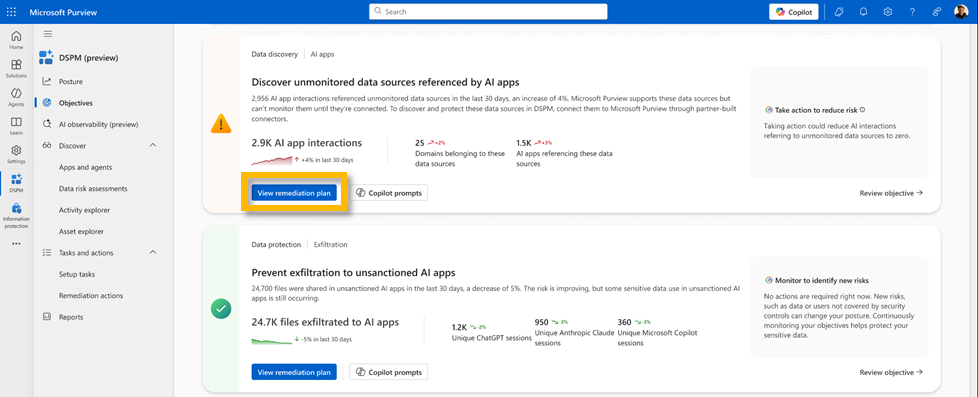Screen dimensions: 978x397
Task: Click info icon beside Take action to reduce risk
Action: 863,109
